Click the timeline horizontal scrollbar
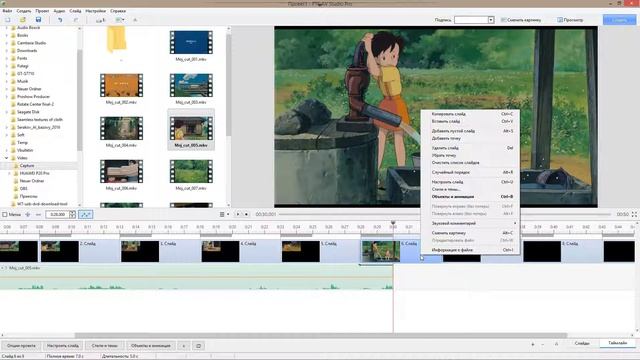 point(320,336)
